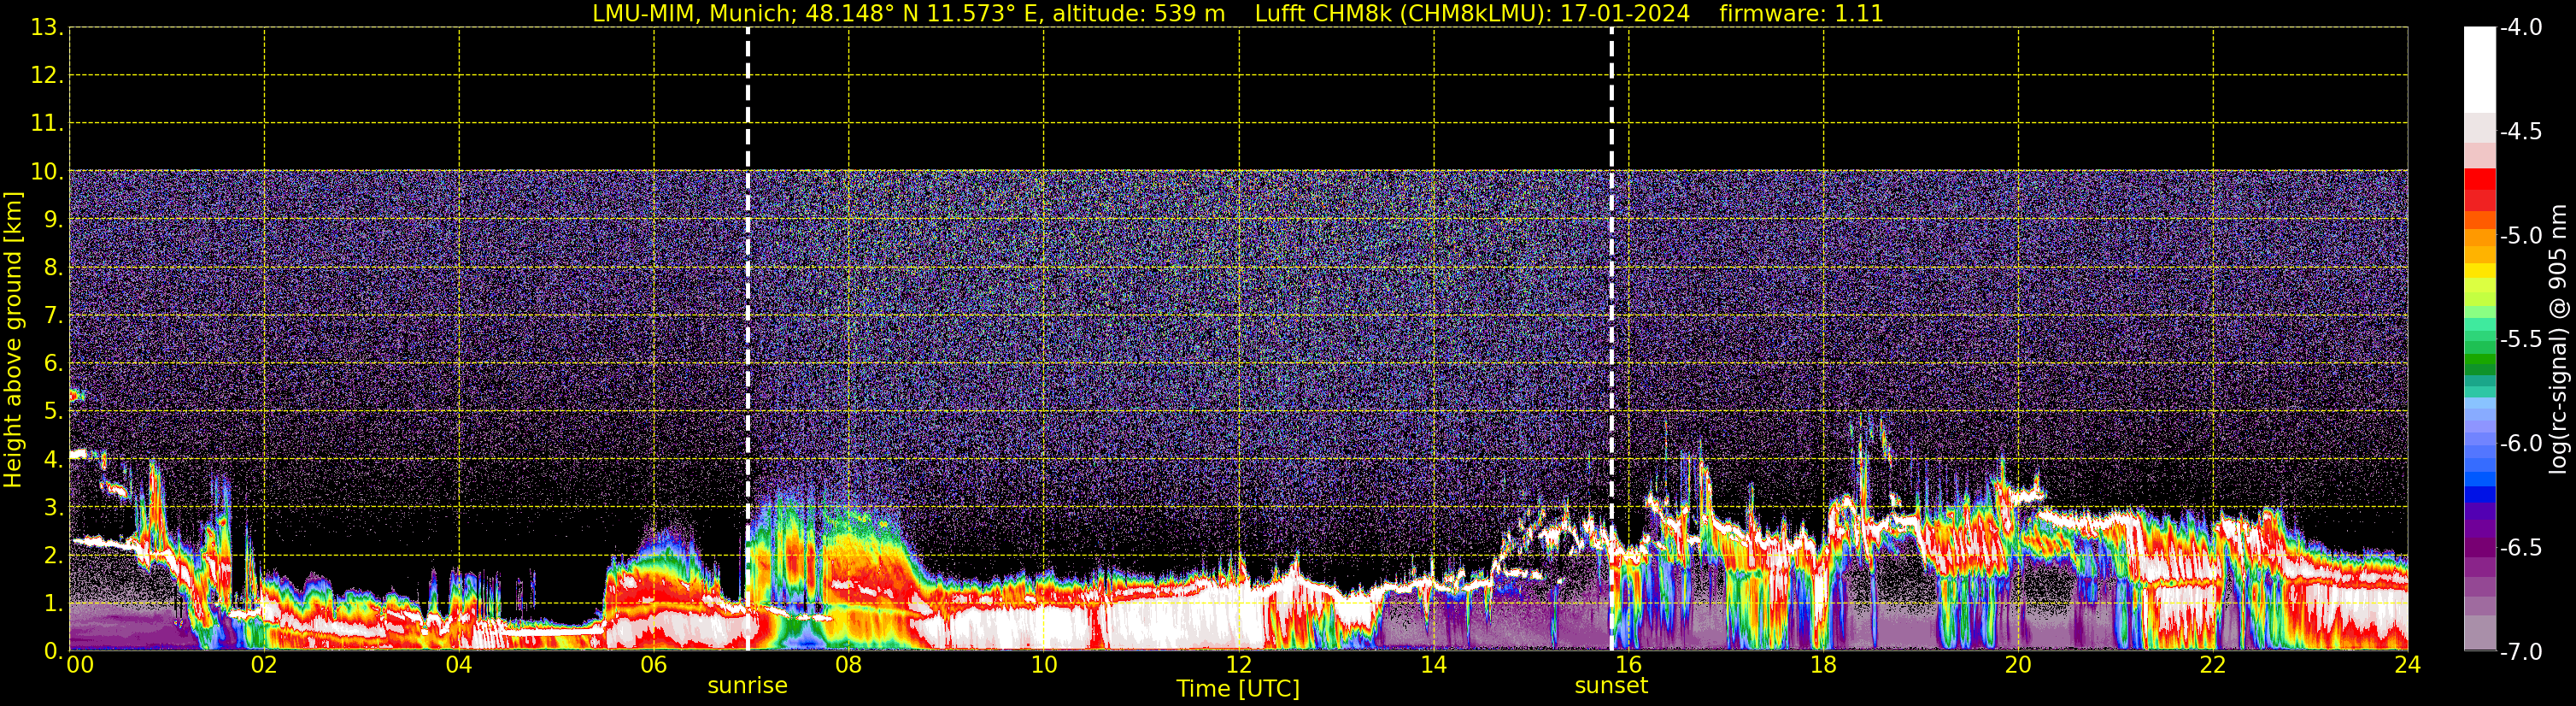
Task: Click the height axis tick label '9.'
Action: tap(54, 220)
